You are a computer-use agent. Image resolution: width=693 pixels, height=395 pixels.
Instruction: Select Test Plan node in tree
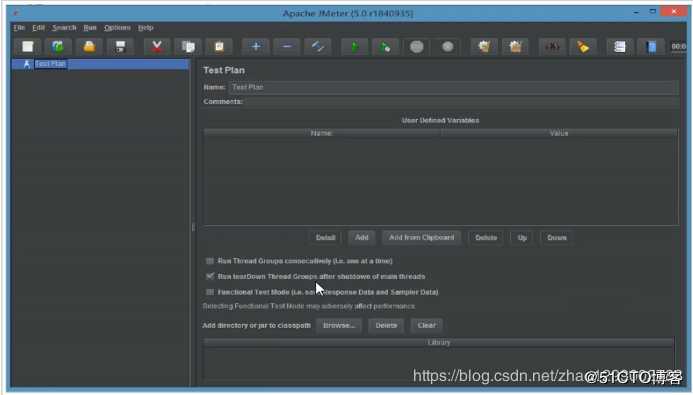pos(50,64)
